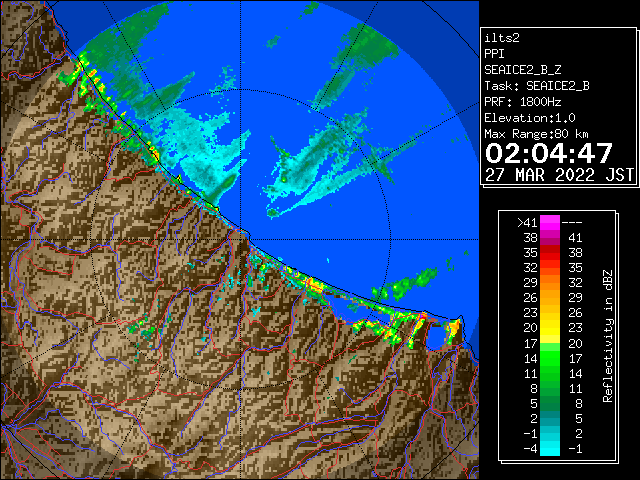
Task: Click the "Task: SEAICE2_B" line
Action: point(537,86)
